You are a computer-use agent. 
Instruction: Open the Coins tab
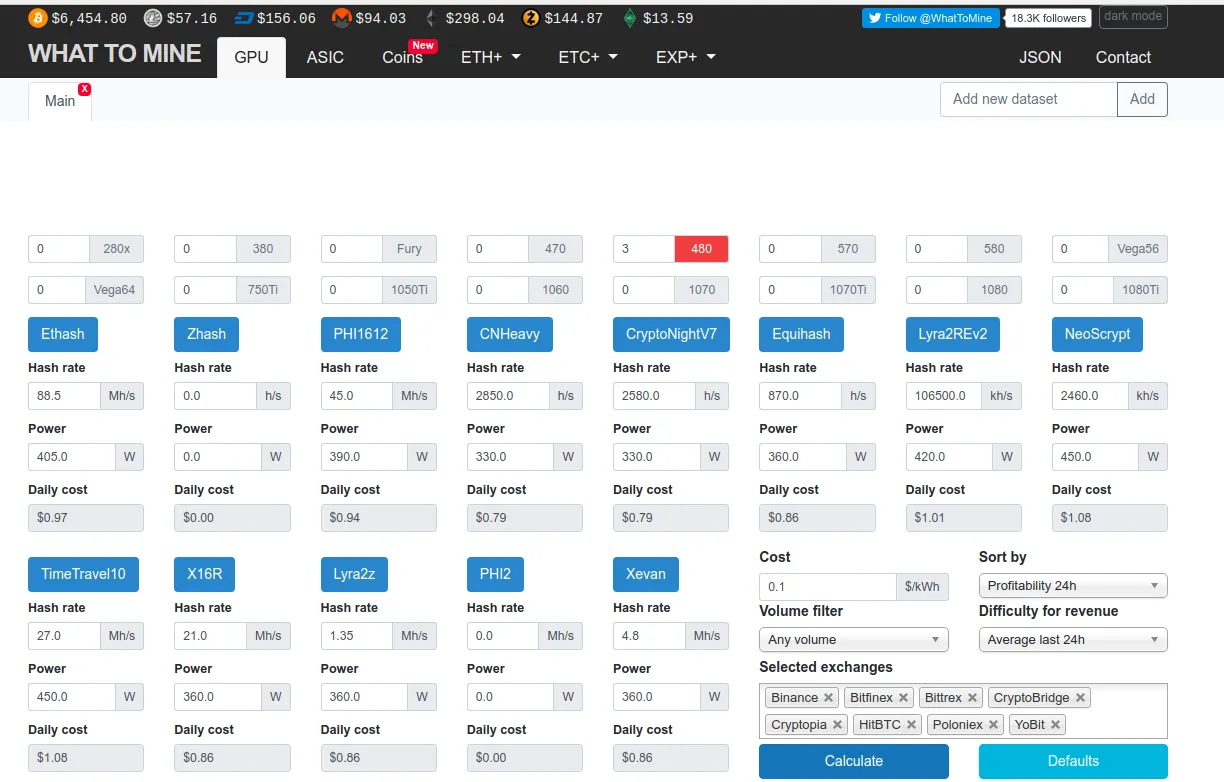pyautogui.click(x=403, y=57)
